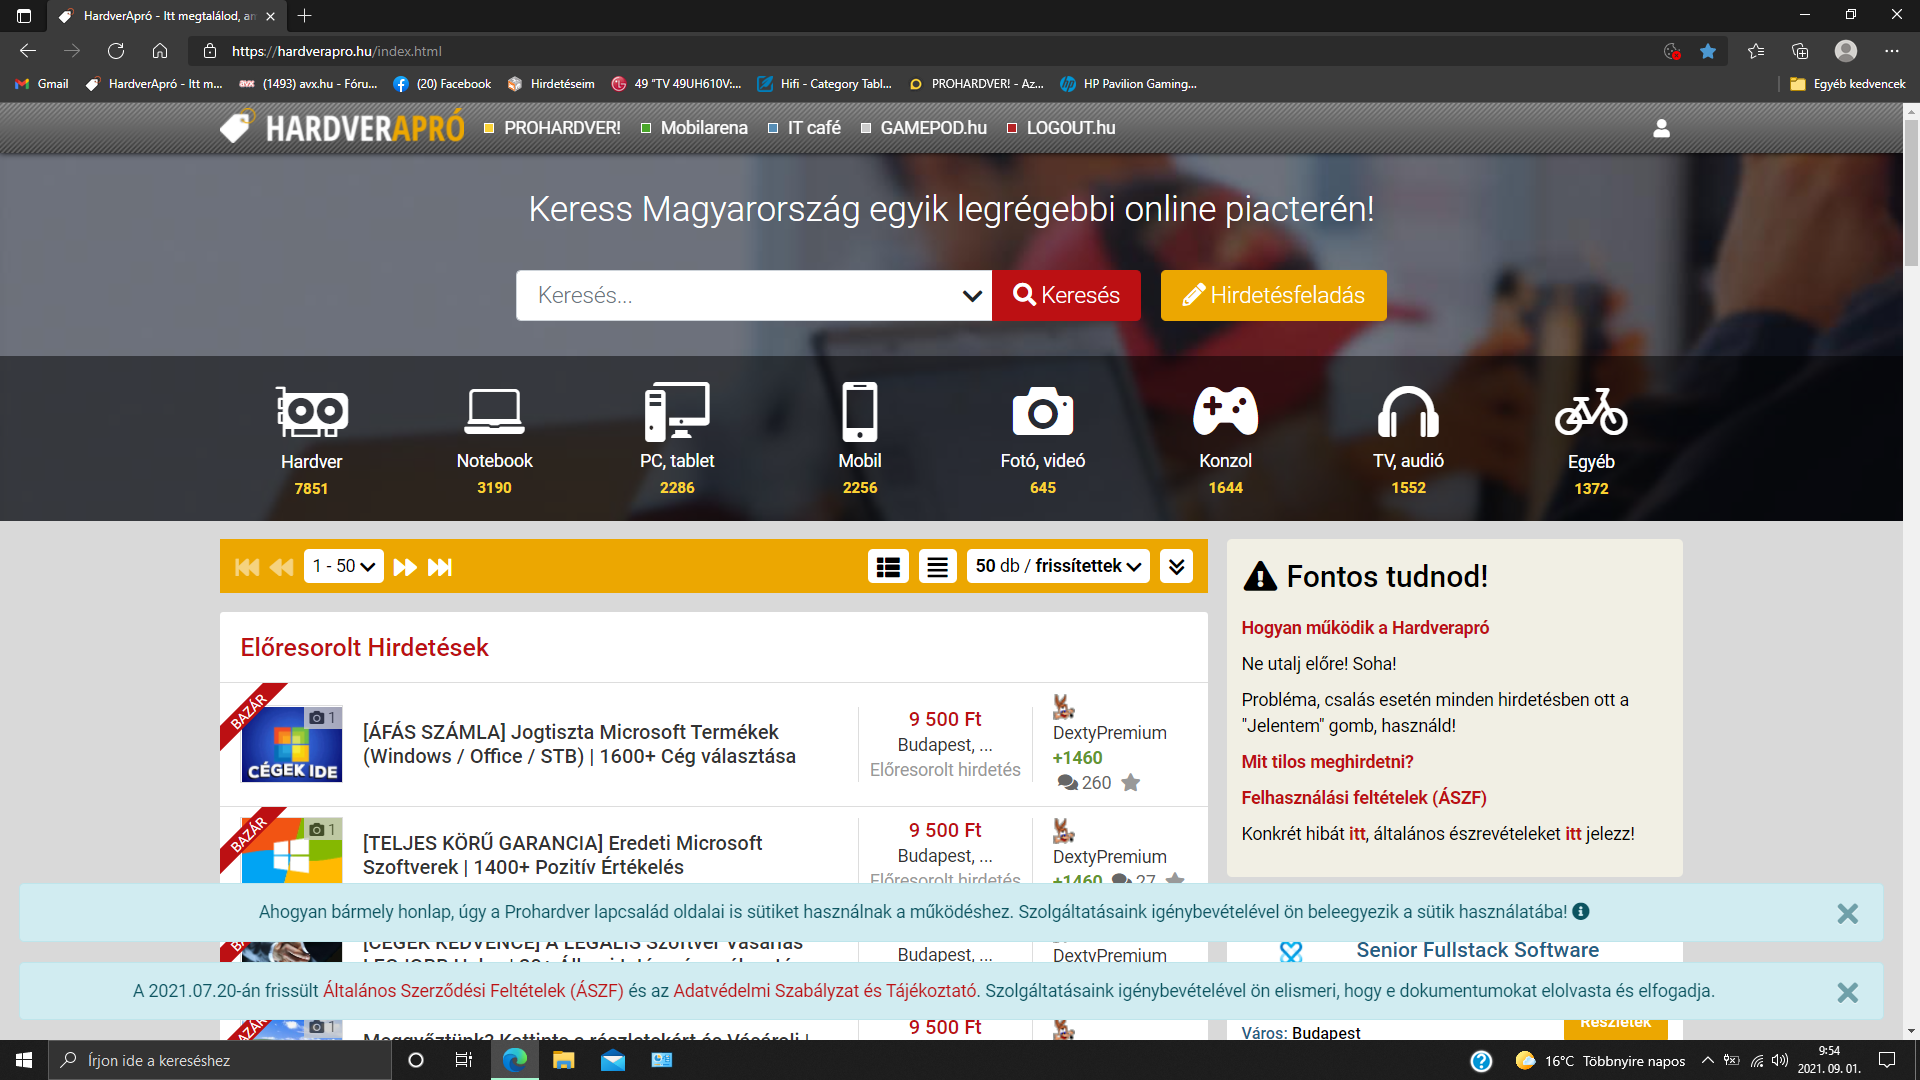Go to the last page of listings
Screen dimensions: 1920x1080
[440, 567]
